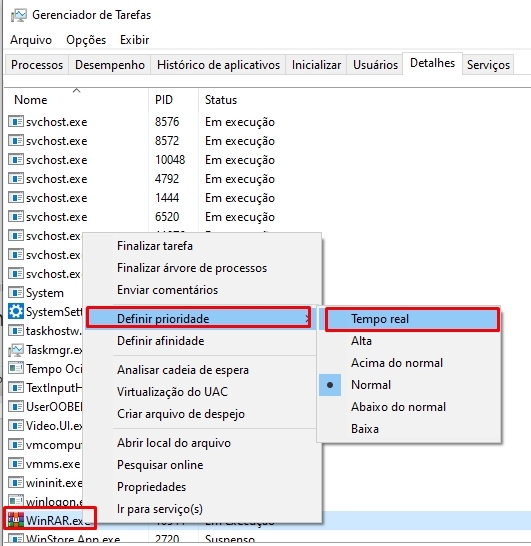This screenshot has height=546, width=531.
Task: Click the winlogon process icon
Action: pyautogui.click(x=16, y=501)
